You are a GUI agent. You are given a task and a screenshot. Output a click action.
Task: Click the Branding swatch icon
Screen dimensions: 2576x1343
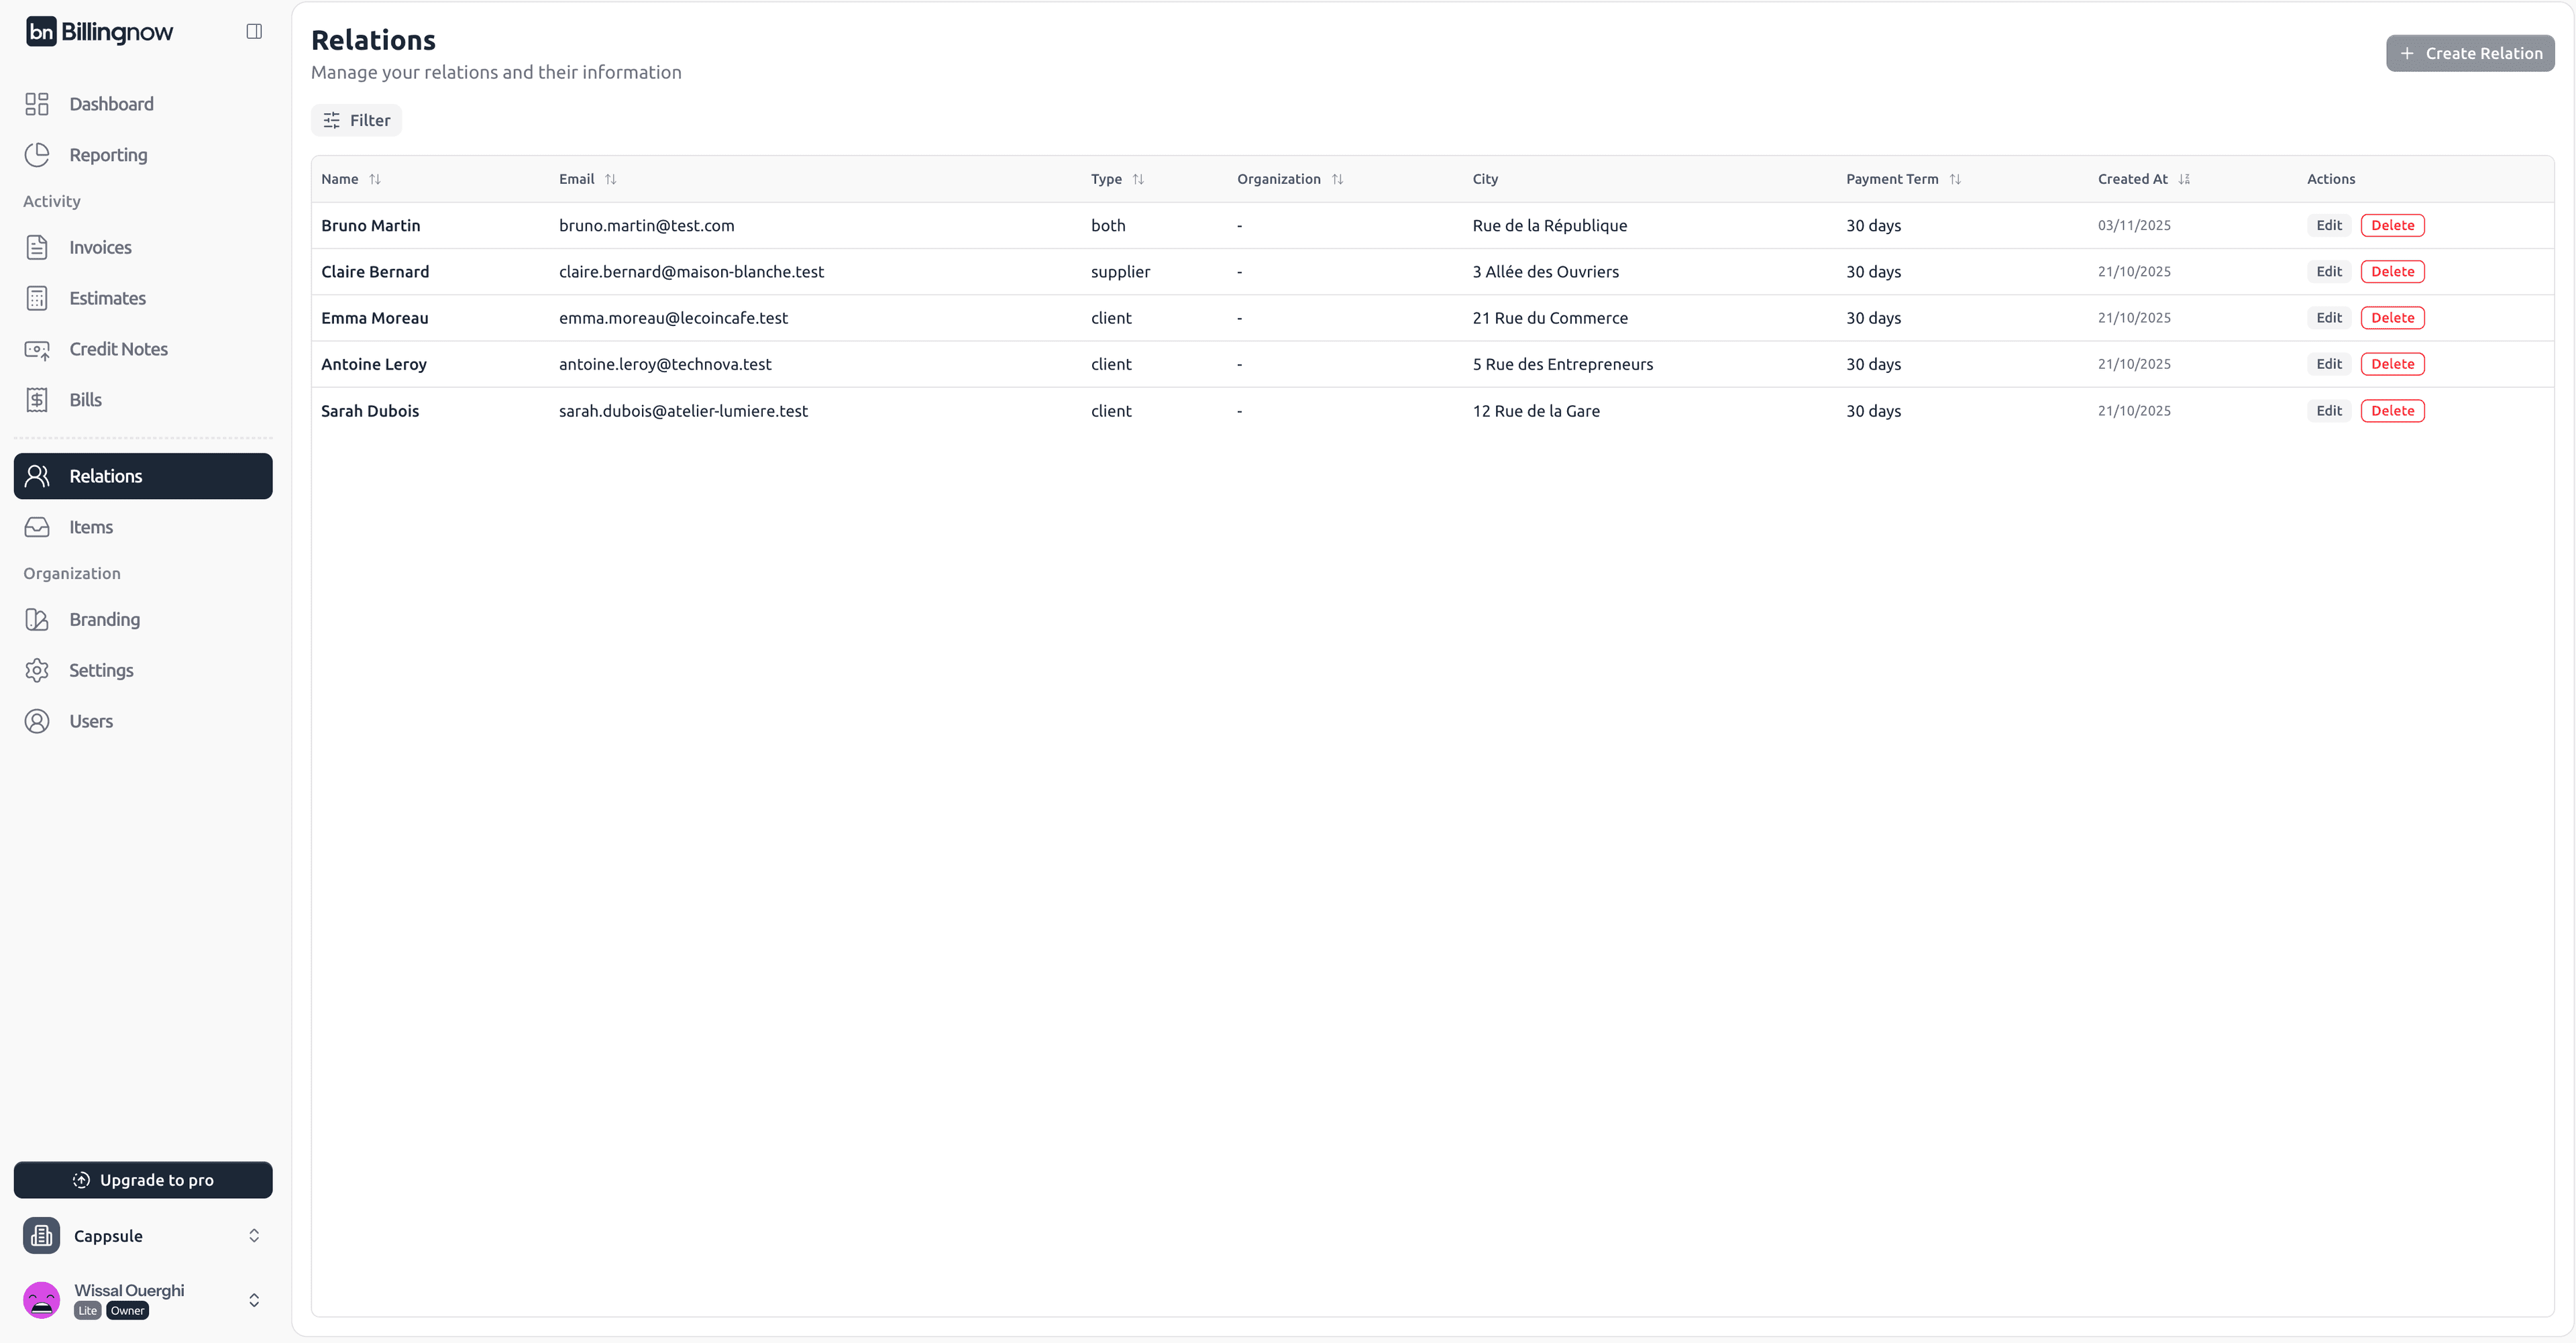coord(37,620)
